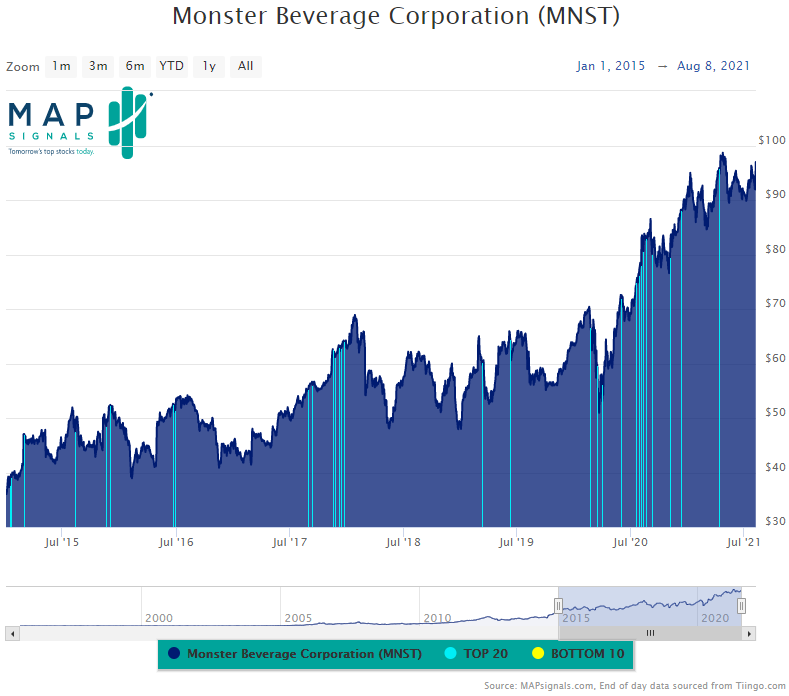Viewport: 789px width, 696px height.
Task: Click the Jul '21 axis label
Action: click(x=744, y=543)
